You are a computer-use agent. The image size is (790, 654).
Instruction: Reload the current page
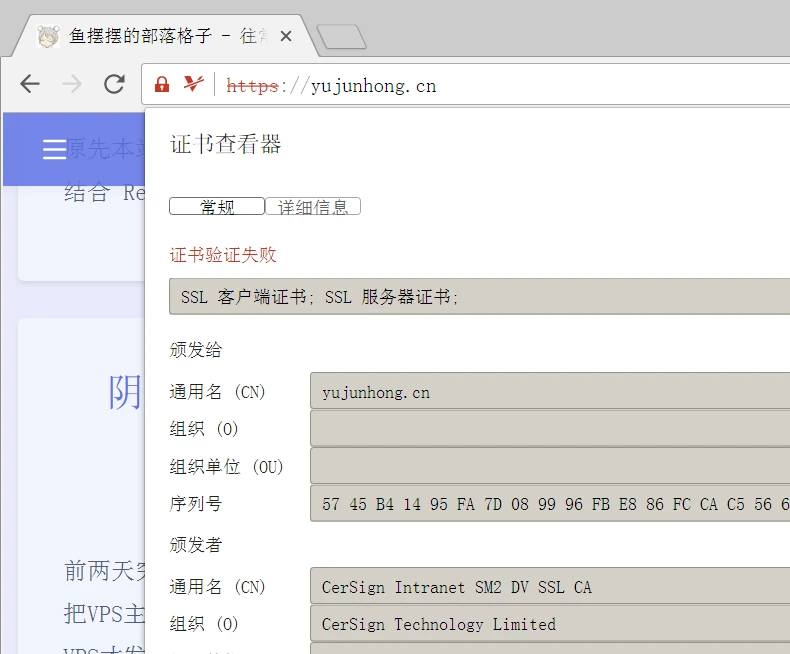(115, 84)
